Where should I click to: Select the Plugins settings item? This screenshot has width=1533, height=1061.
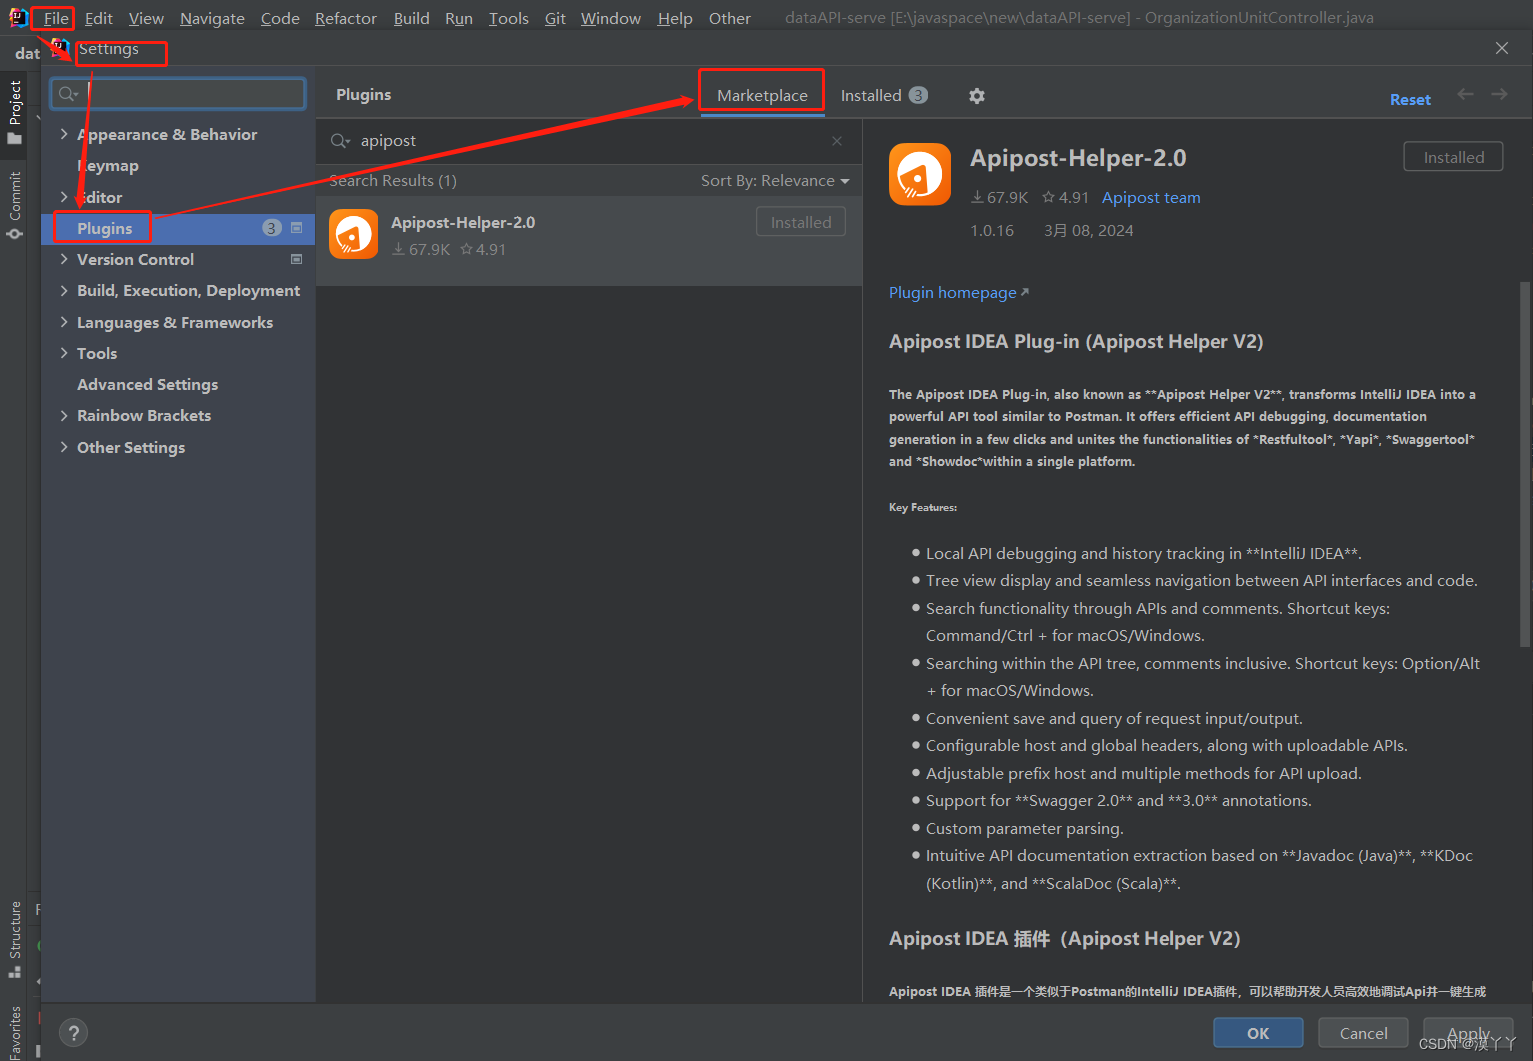[x=178, y=228]
